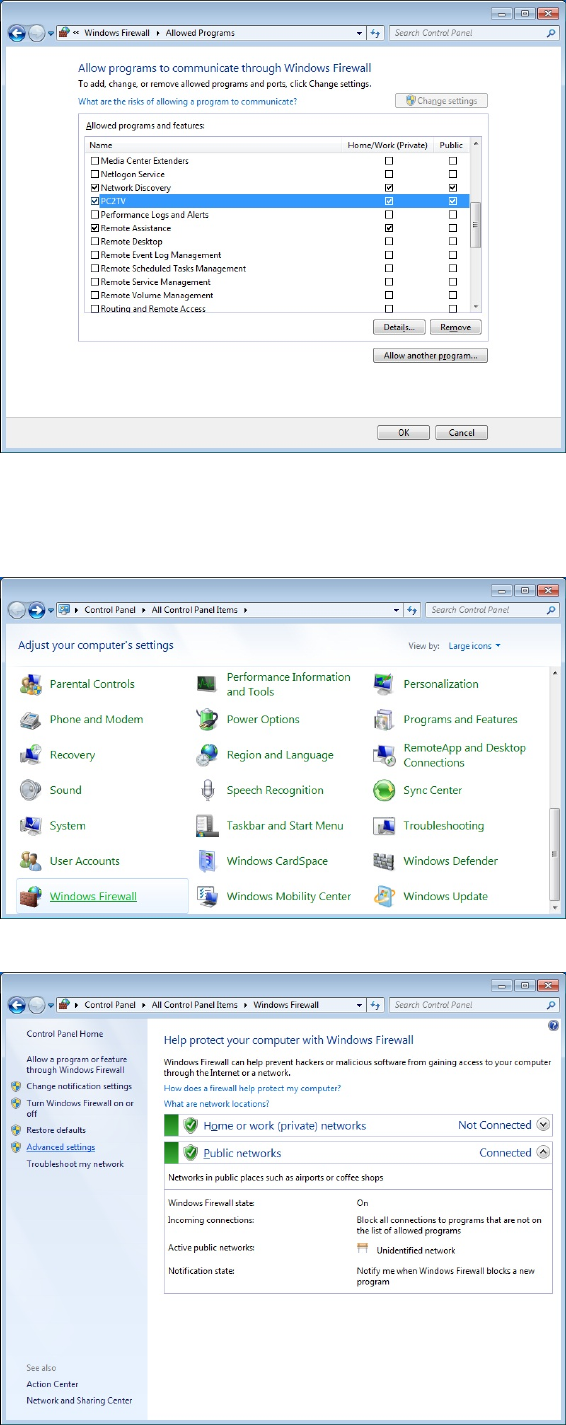566x1425 pixels.
Task: Click Allow another program... button
Action: pyautogui.click(x=429, y=355)
